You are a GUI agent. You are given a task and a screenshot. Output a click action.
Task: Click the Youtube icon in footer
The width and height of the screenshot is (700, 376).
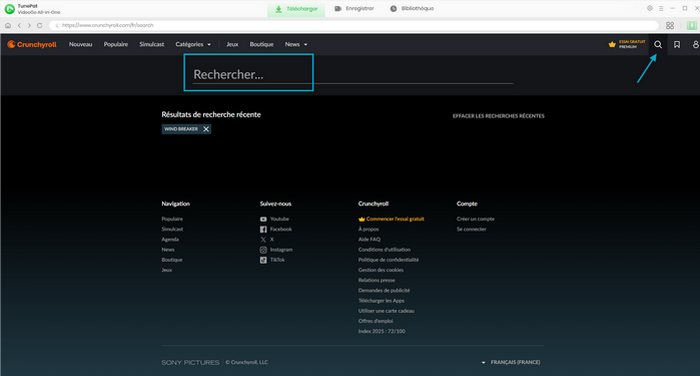[x=263, y=219]
